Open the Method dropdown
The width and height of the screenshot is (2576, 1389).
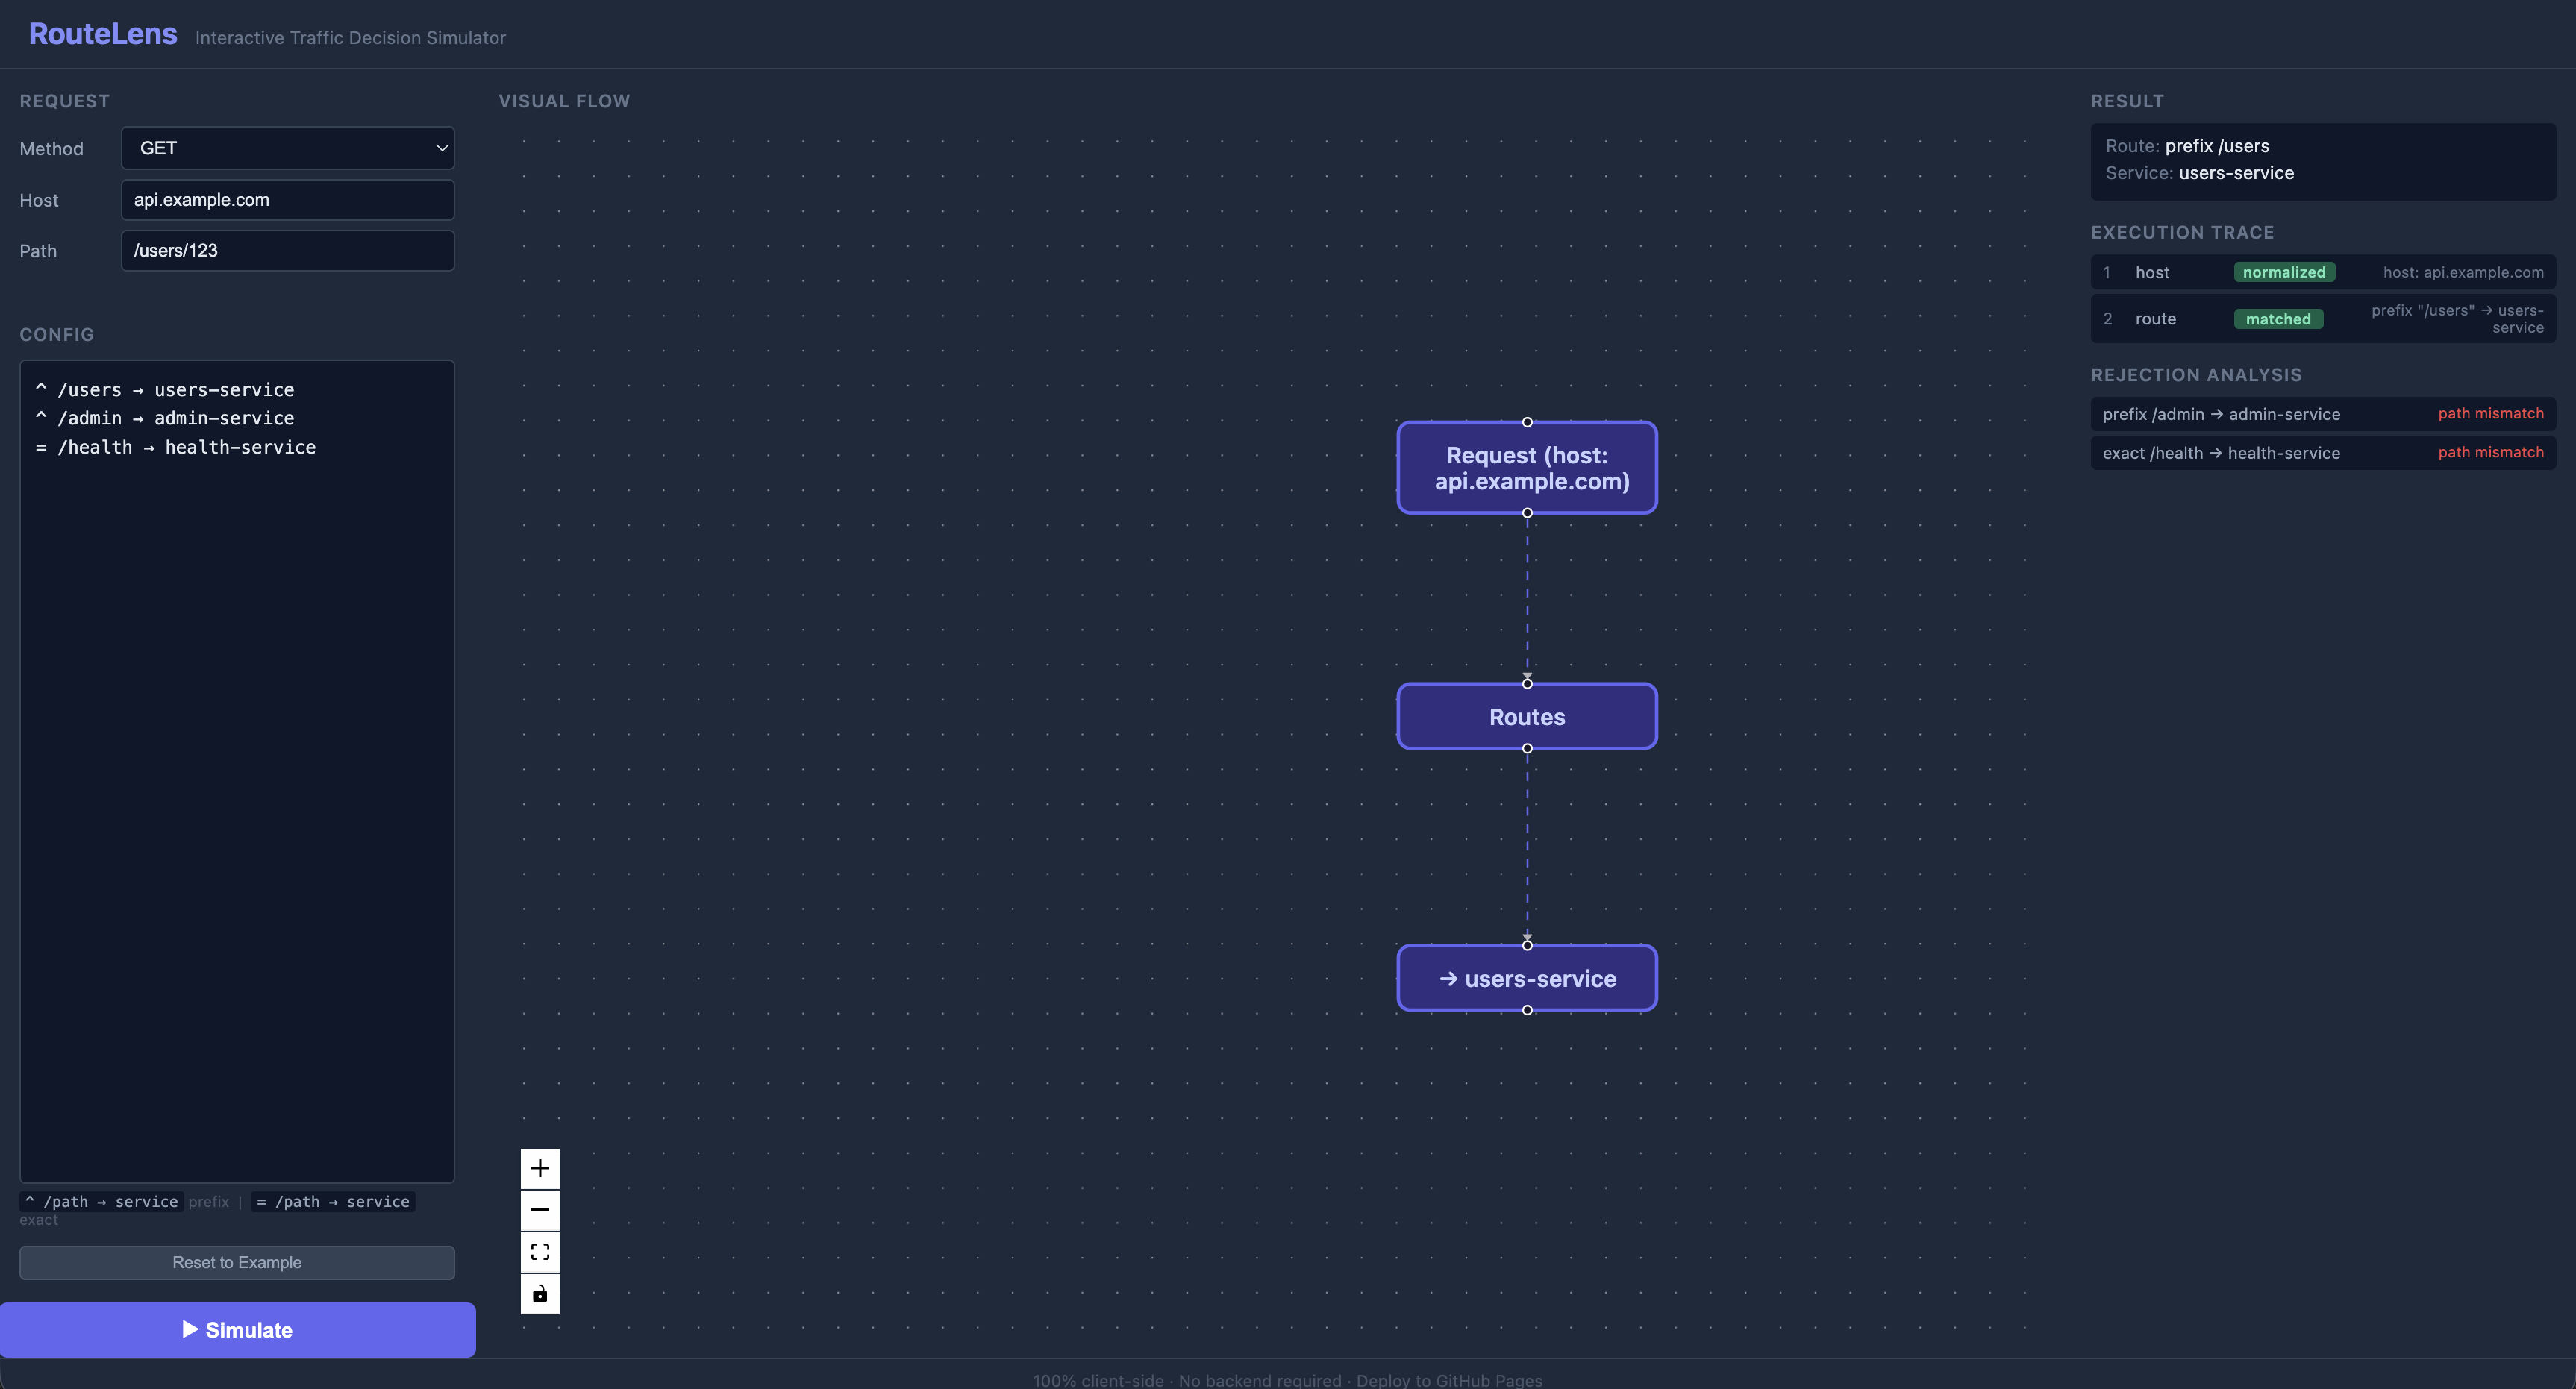[x=288, y=148]
